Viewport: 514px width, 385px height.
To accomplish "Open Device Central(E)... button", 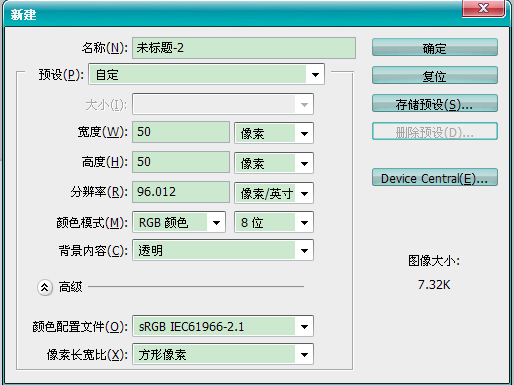I will [435, 177].
